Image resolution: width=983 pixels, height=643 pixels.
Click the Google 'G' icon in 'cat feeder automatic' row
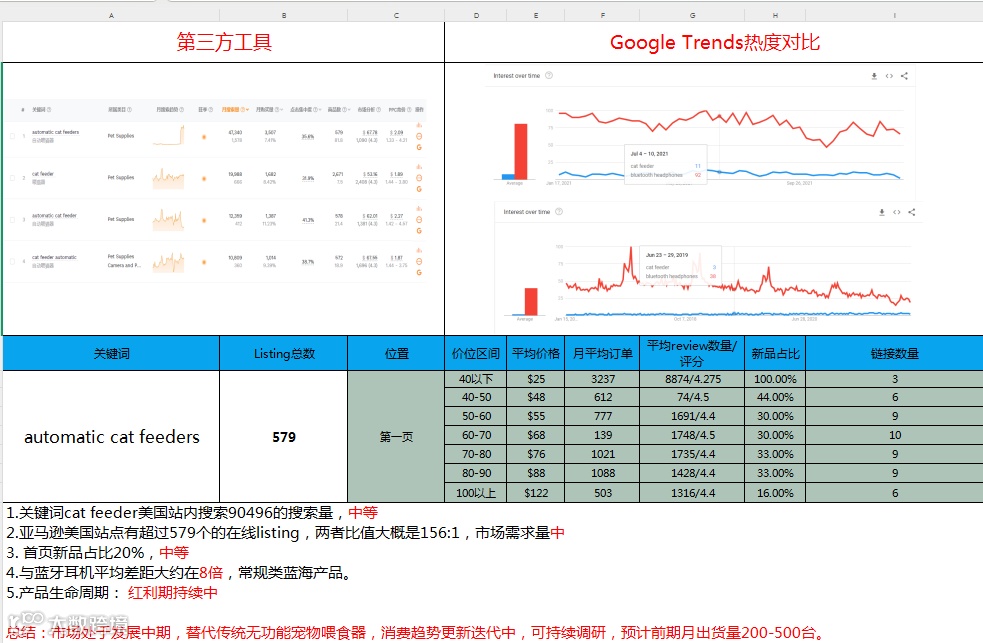(x=419, y=272)
